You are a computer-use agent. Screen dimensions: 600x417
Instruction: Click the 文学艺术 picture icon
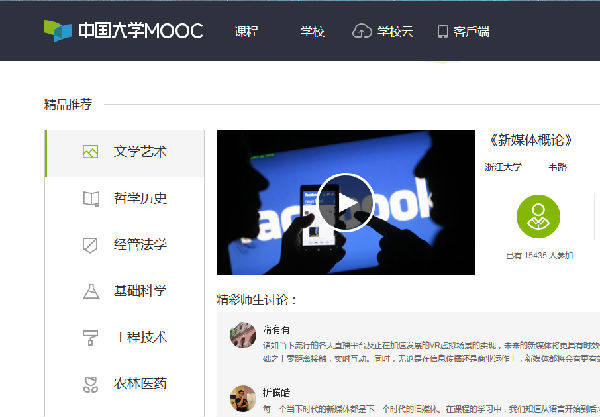[90, 151]
